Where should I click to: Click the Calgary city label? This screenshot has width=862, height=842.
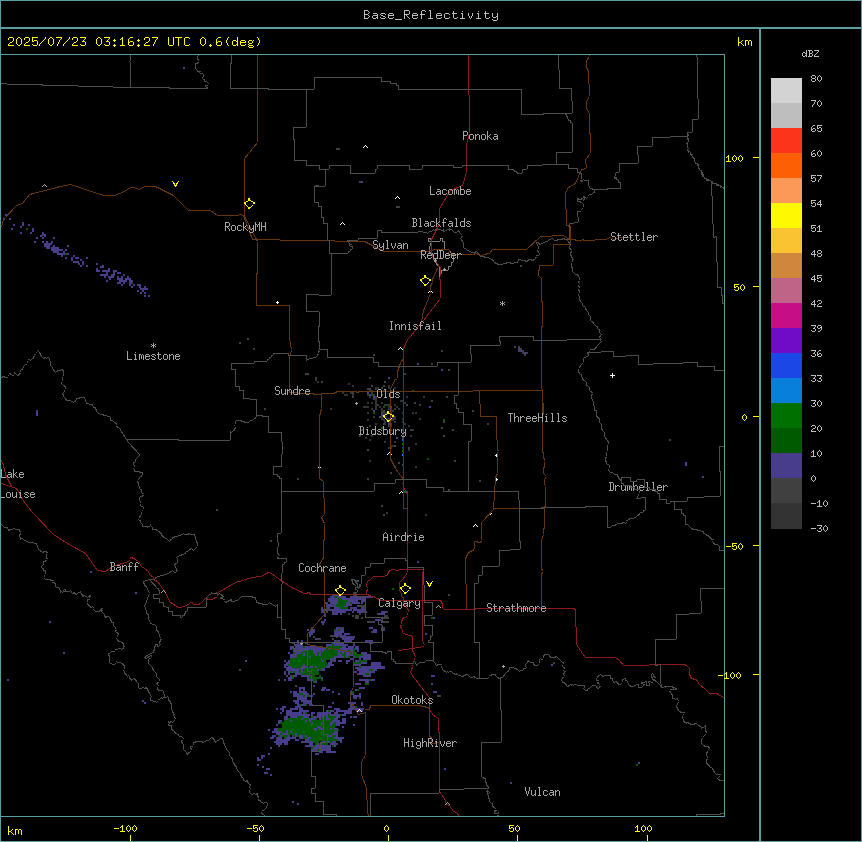point(399,603)
